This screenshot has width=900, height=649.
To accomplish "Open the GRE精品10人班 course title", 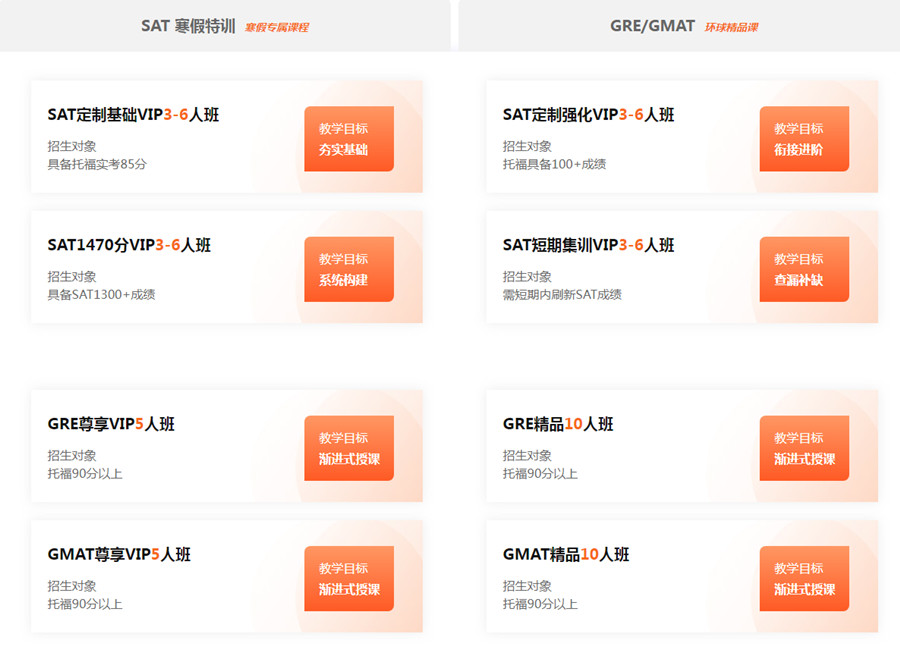I will 558,424.
